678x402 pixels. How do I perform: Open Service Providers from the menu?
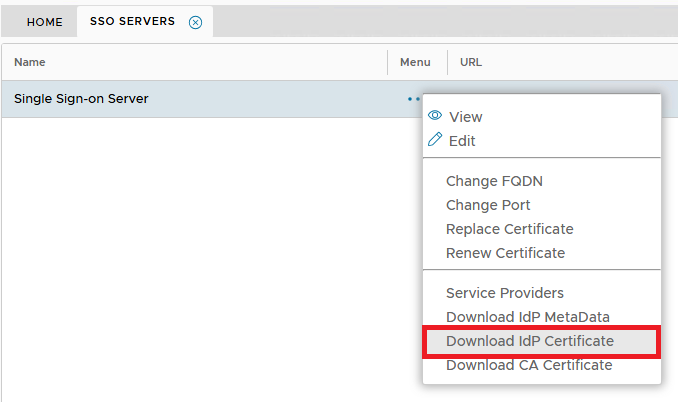504,293
